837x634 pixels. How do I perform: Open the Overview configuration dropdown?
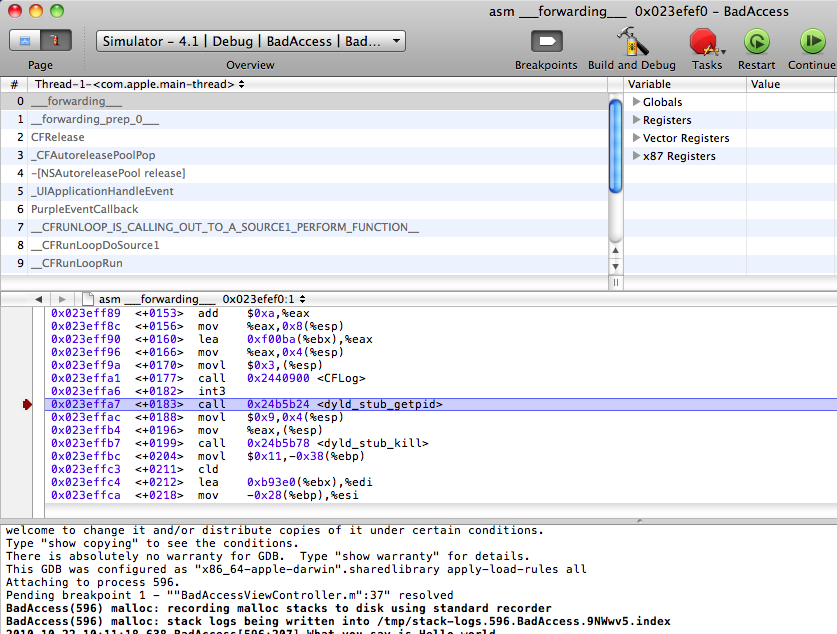coord(251,41)
